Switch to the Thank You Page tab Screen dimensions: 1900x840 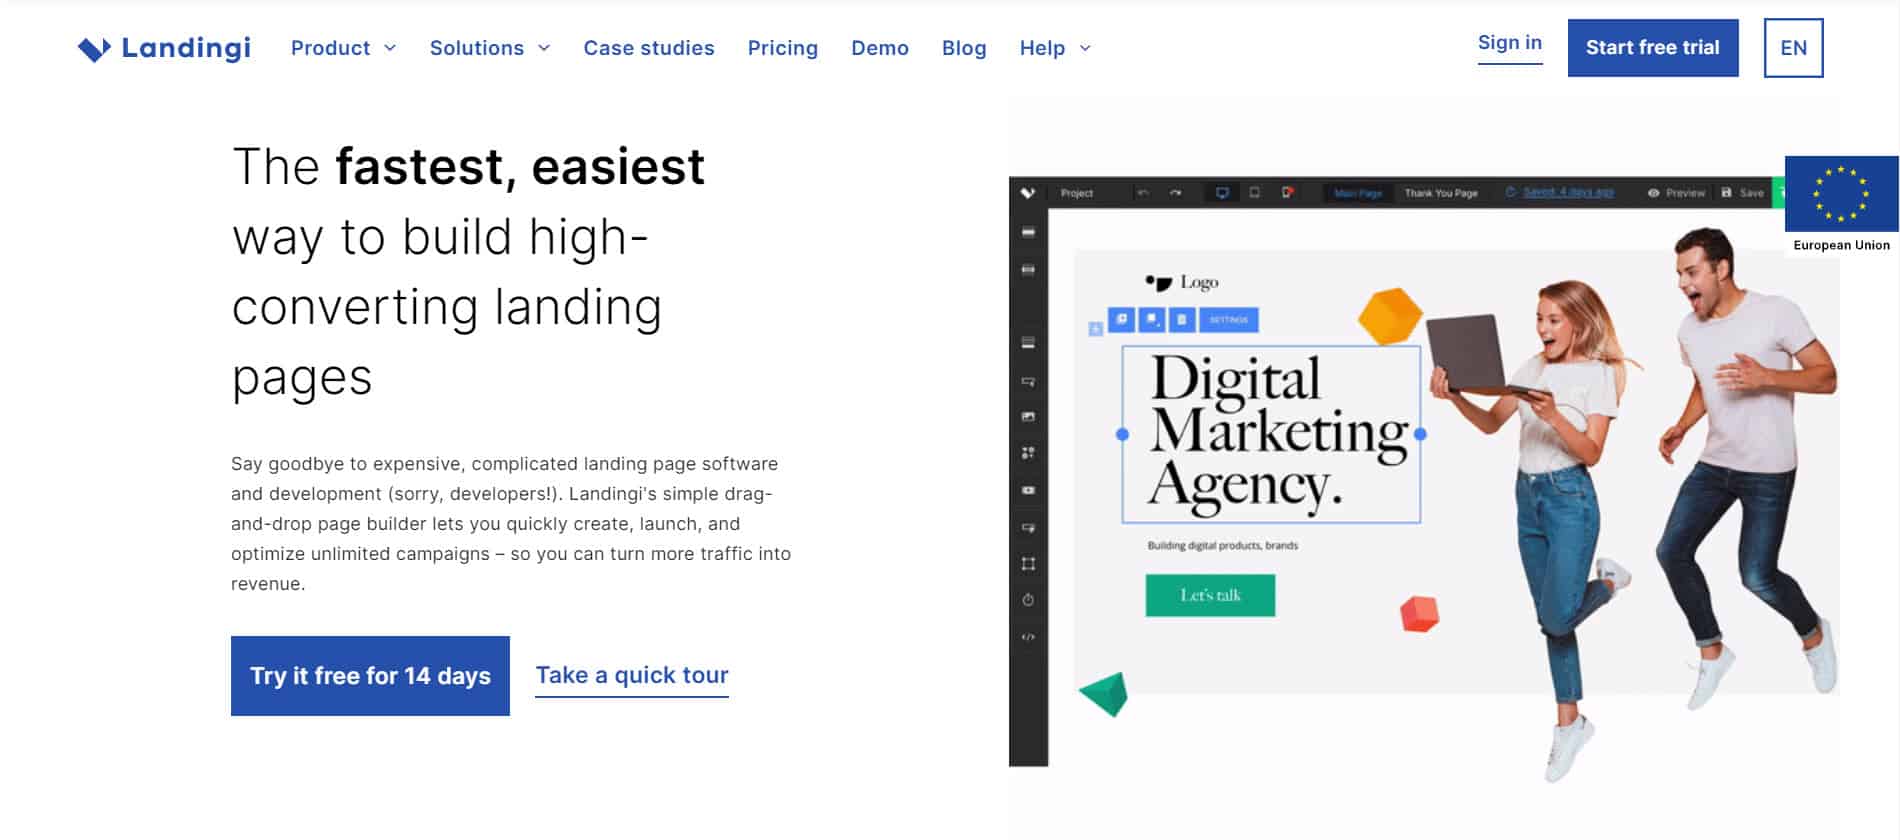point(1440,193)
